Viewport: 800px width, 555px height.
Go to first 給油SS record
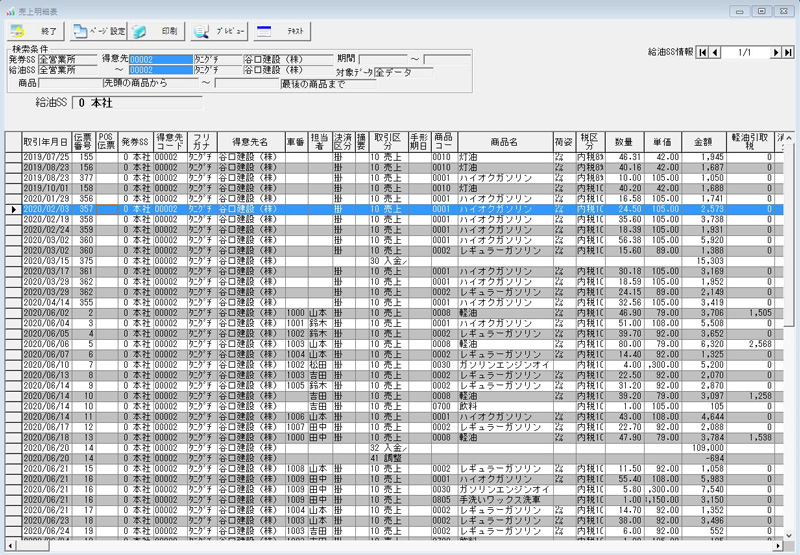pyautogui.click(x=703, y=52)
